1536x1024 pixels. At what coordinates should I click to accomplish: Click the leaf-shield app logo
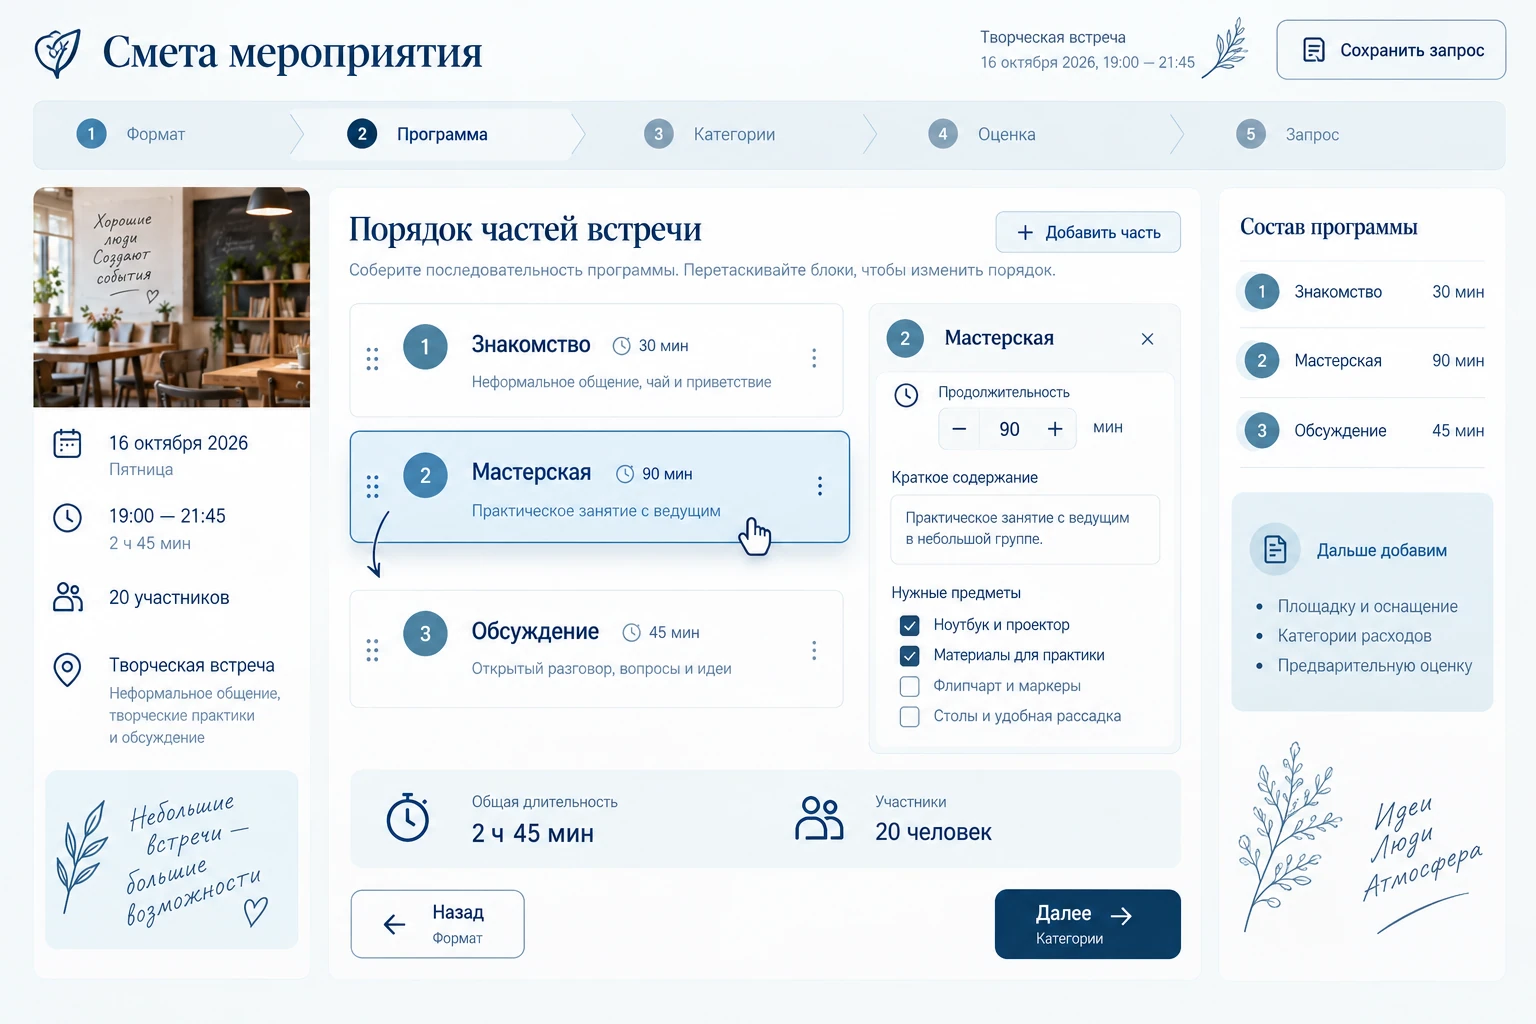pos(57,53)
